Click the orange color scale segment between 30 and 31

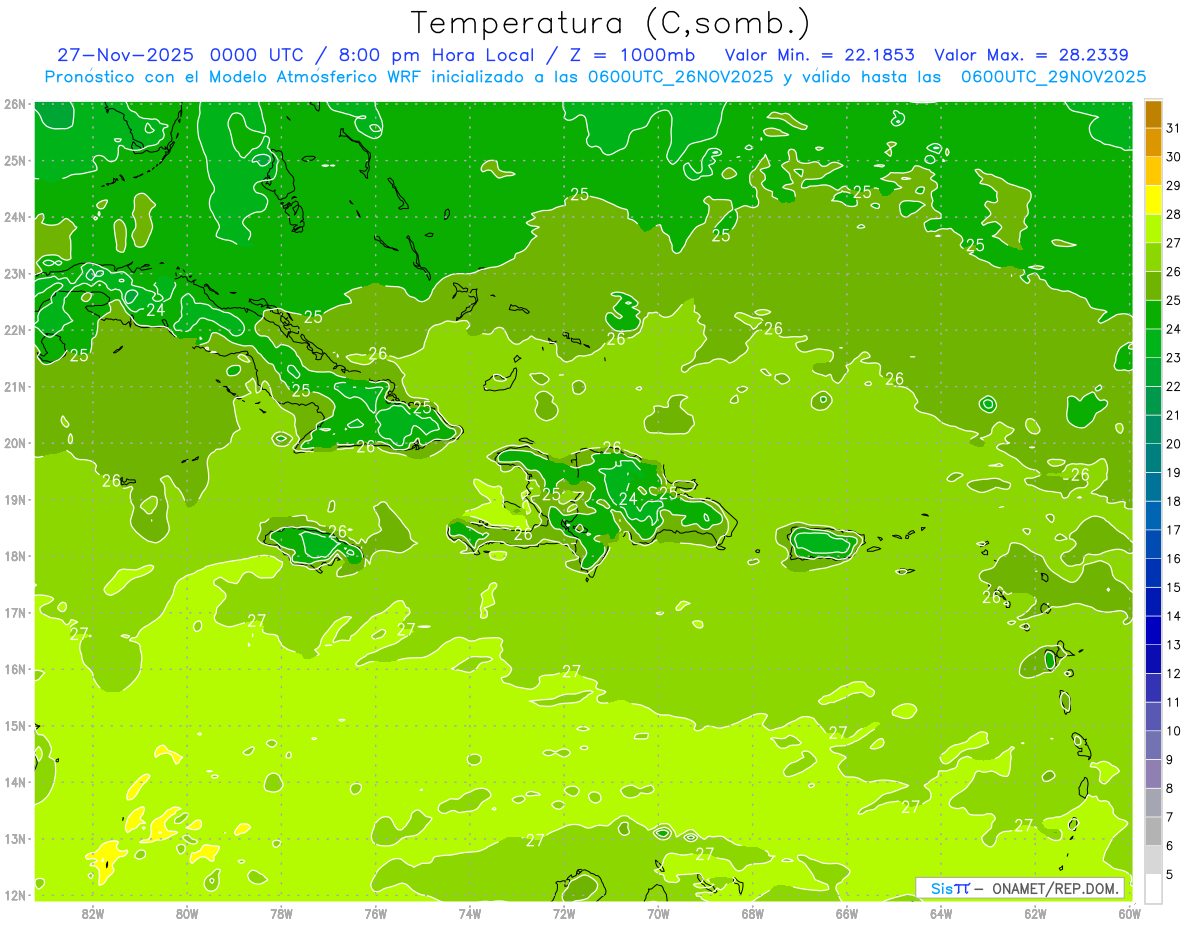tap(1153, 142)
